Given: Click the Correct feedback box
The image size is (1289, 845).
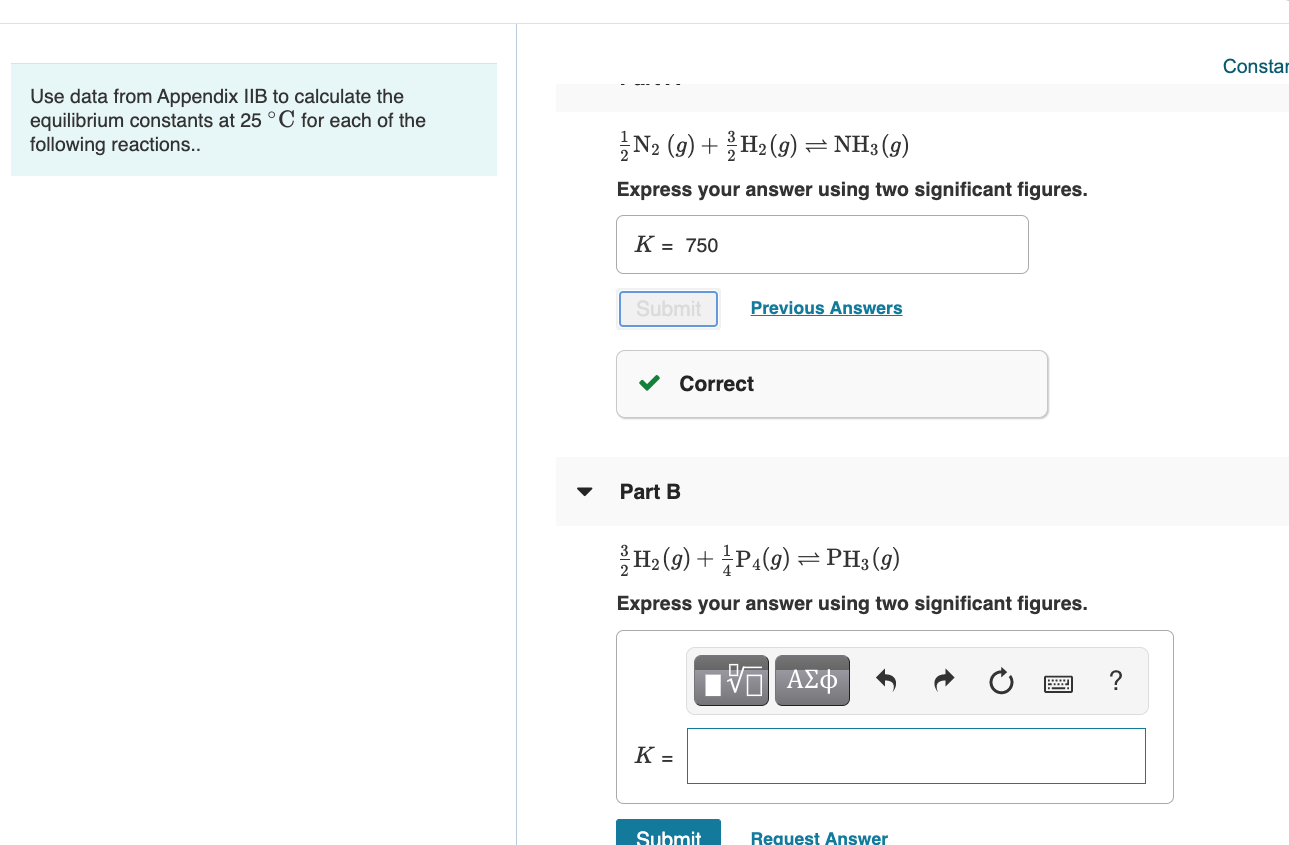Looking at the screenshot, I should point(831,383).
